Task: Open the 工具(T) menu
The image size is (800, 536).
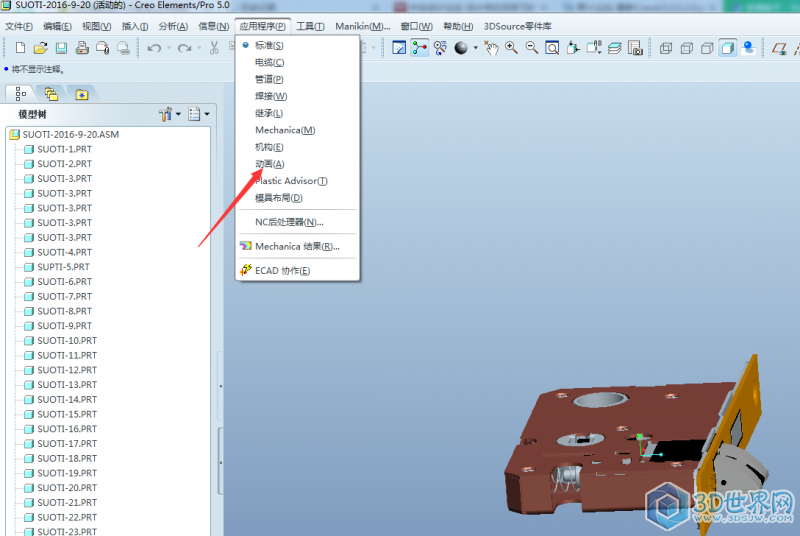Action: pos(310,27)
